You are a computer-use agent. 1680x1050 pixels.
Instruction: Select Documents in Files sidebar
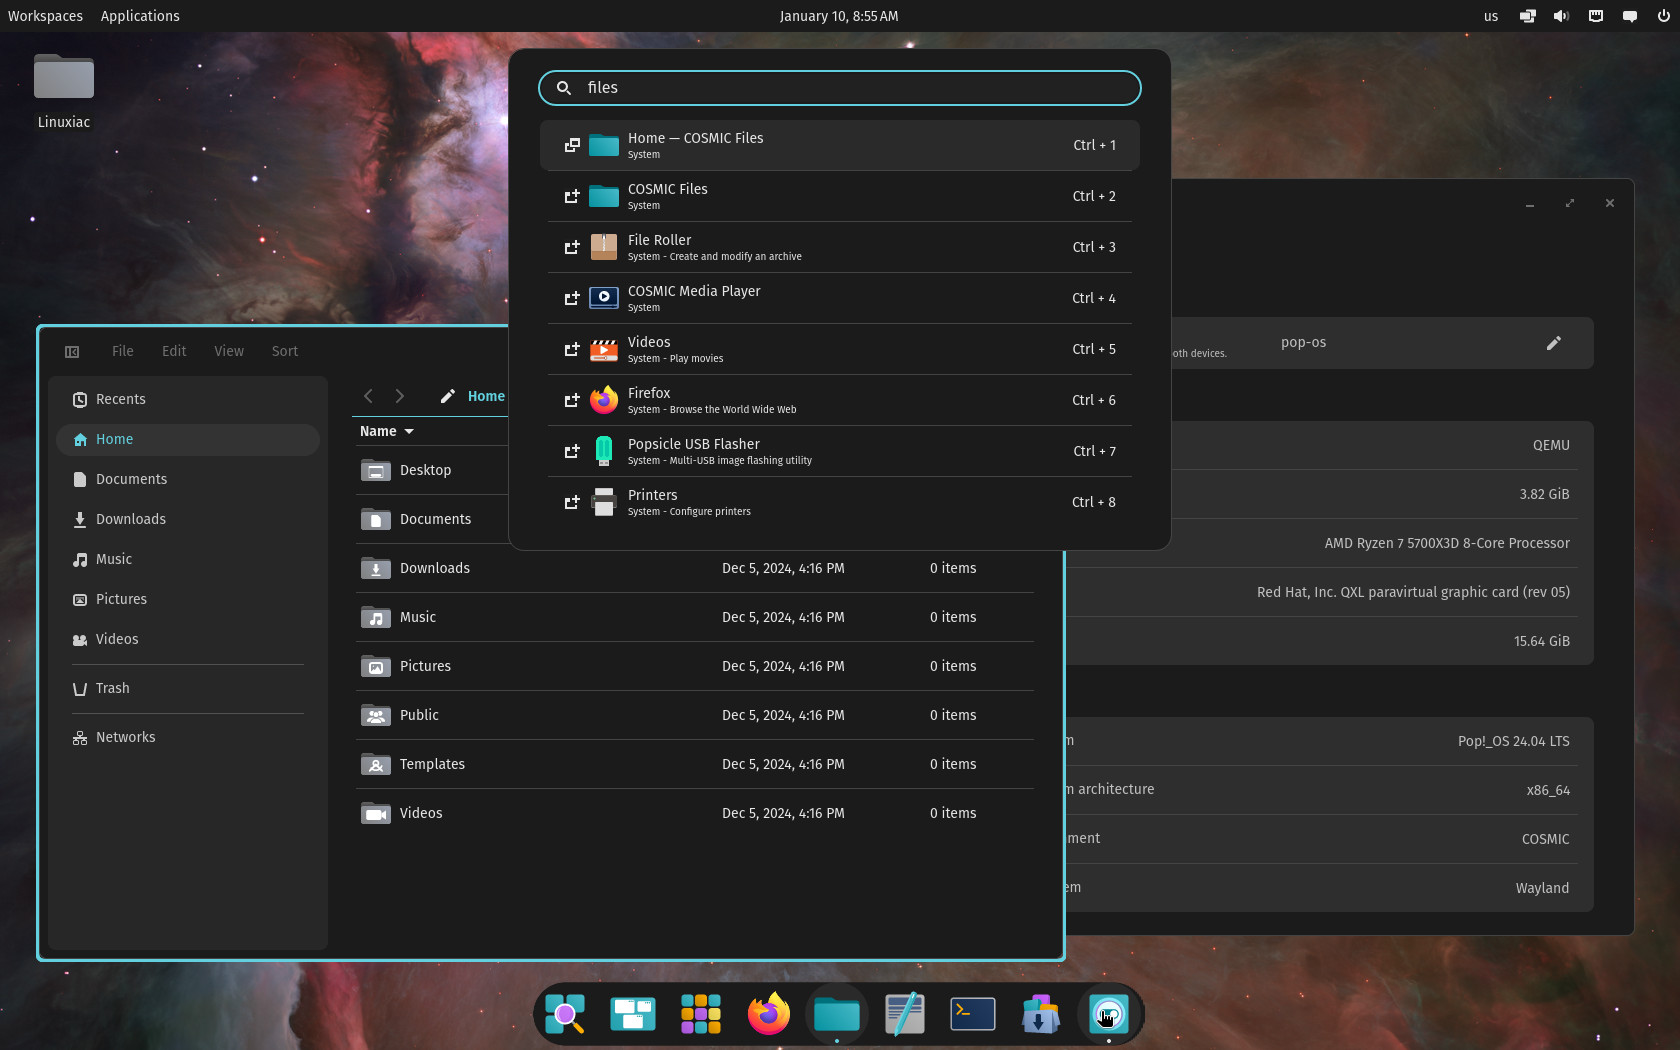point(188,479)
